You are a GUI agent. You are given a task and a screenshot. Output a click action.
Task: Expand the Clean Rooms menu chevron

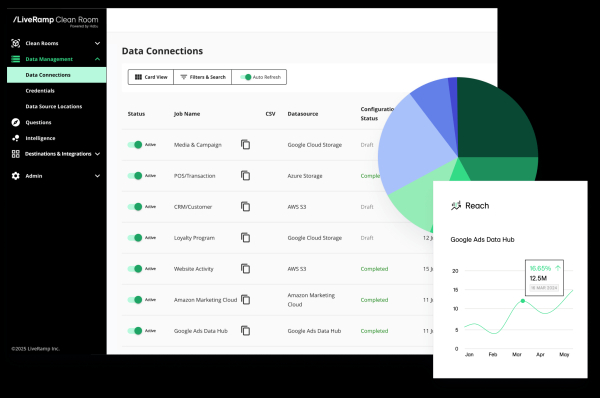coord(98,43)
